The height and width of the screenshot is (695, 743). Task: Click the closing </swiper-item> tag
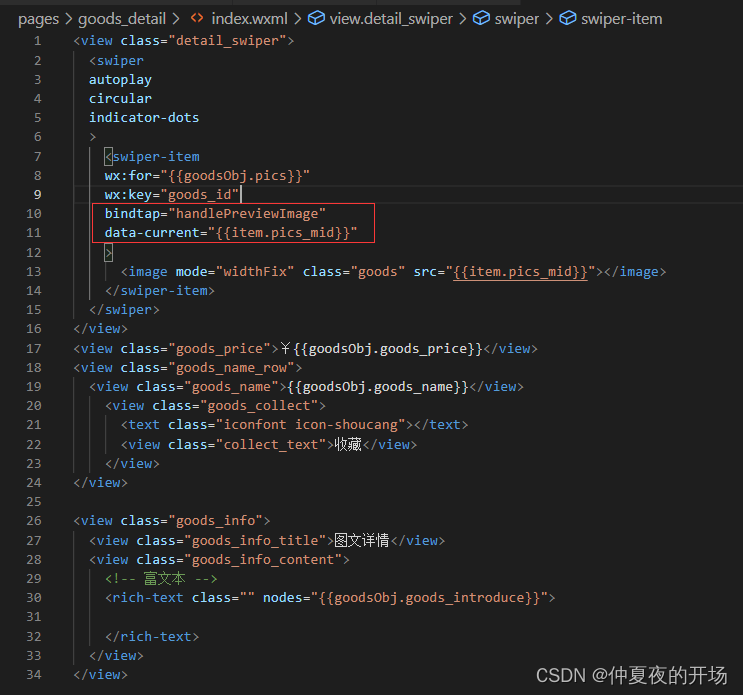[x=160, y=291]
